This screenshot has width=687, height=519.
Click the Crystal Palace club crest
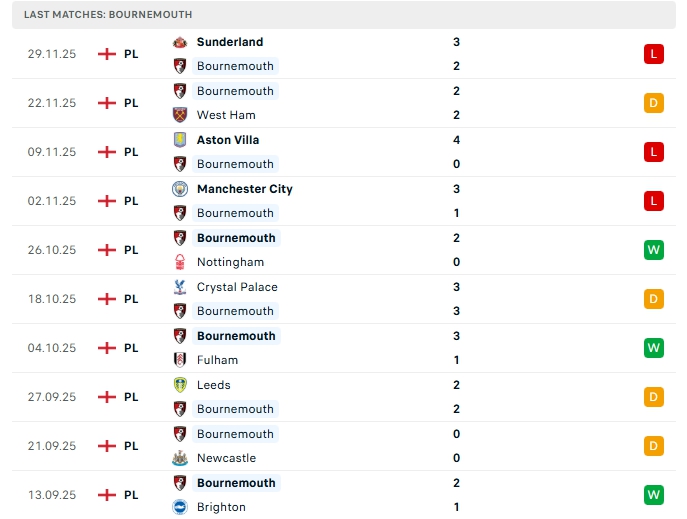pos(180,287)
